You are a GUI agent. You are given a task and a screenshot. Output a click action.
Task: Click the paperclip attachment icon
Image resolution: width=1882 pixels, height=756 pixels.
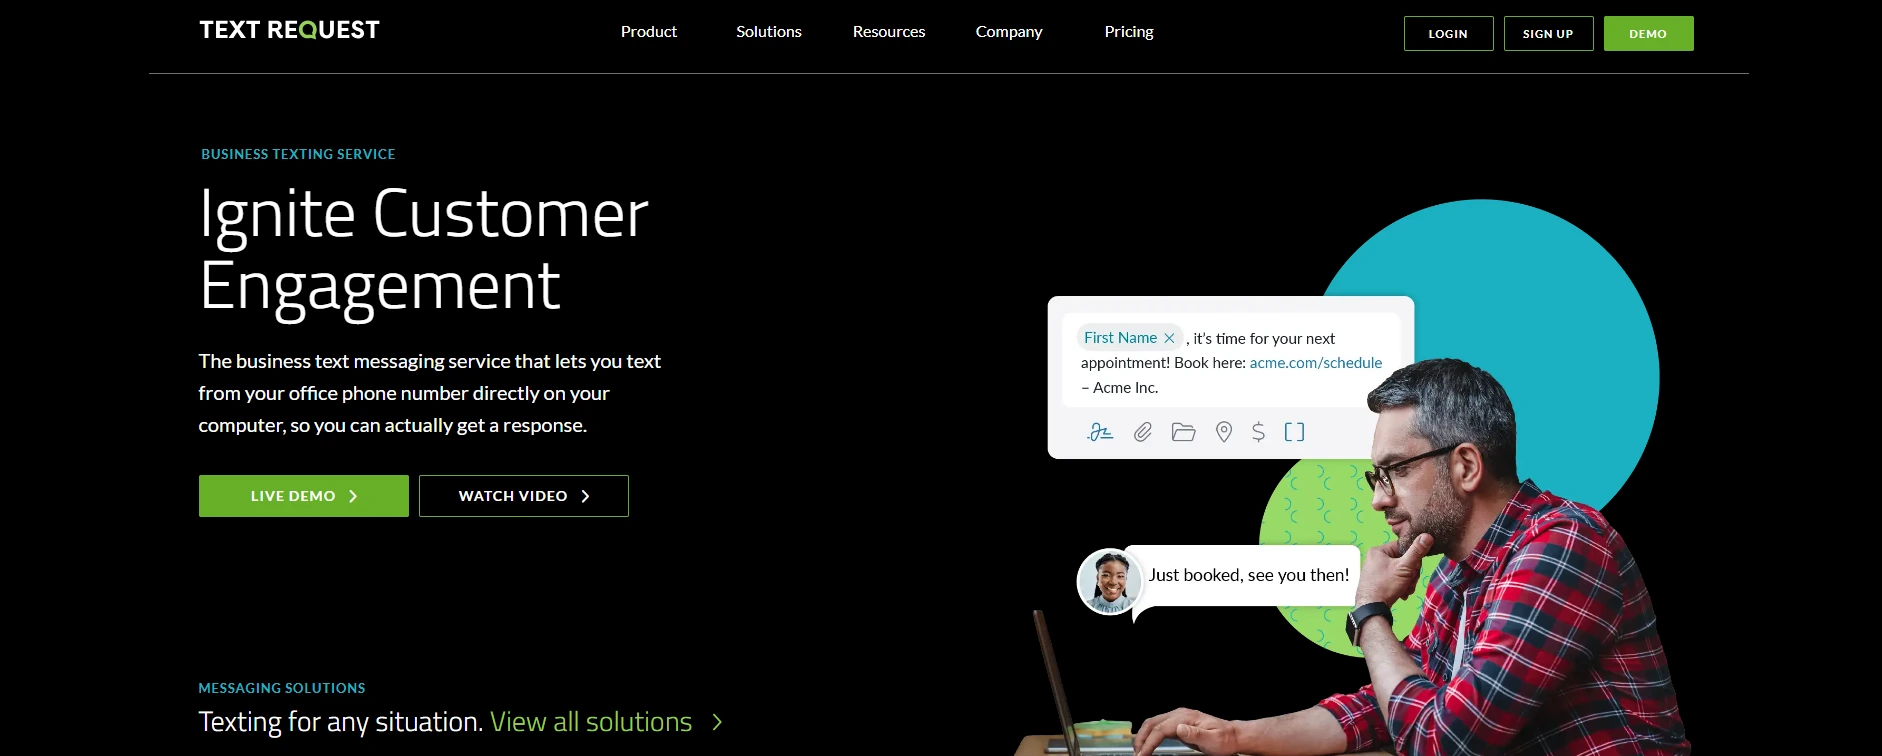coord(1143,432)
